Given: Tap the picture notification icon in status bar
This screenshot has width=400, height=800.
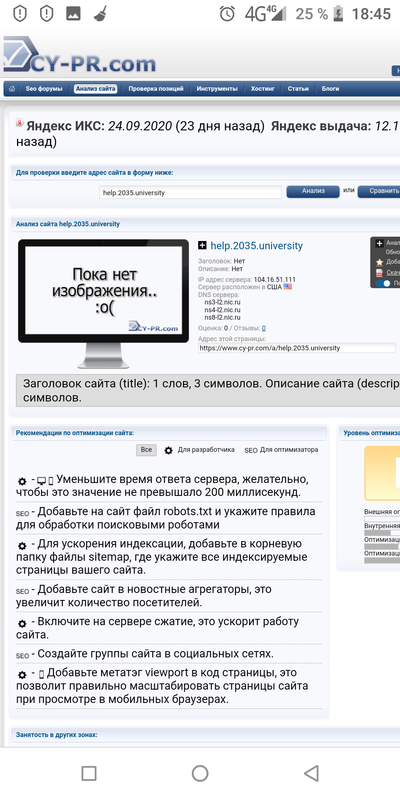Looking at the screenshot, I should pyautogui.click(x=73, y=14).
